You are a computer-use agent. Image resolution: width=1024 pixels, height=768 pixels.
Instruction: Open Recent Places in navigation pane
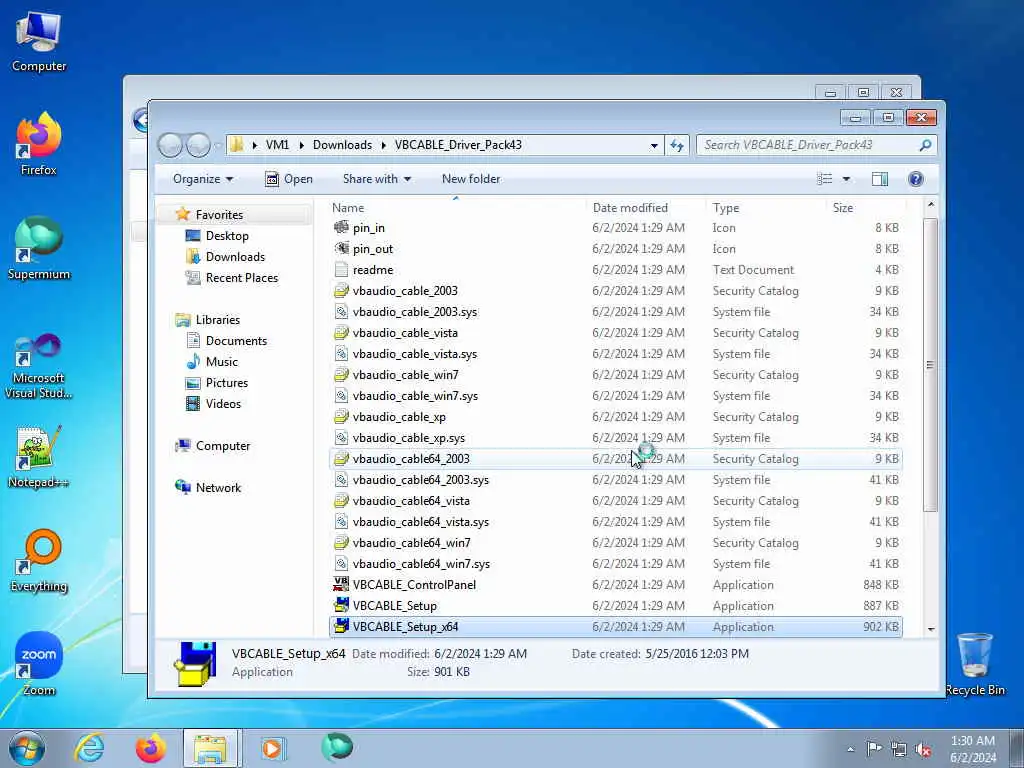pos(242,278)
